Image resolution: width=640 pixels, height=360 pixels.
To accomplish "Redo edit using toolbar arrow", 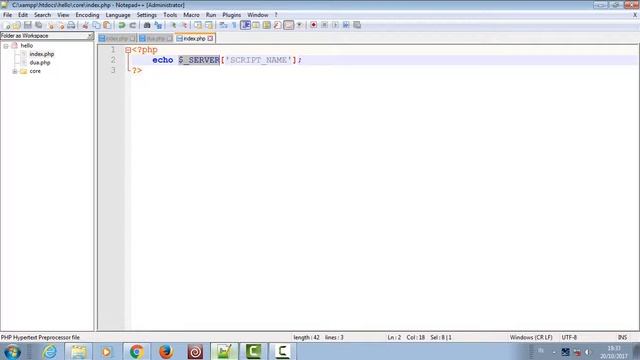I will [x=133, y=25].
